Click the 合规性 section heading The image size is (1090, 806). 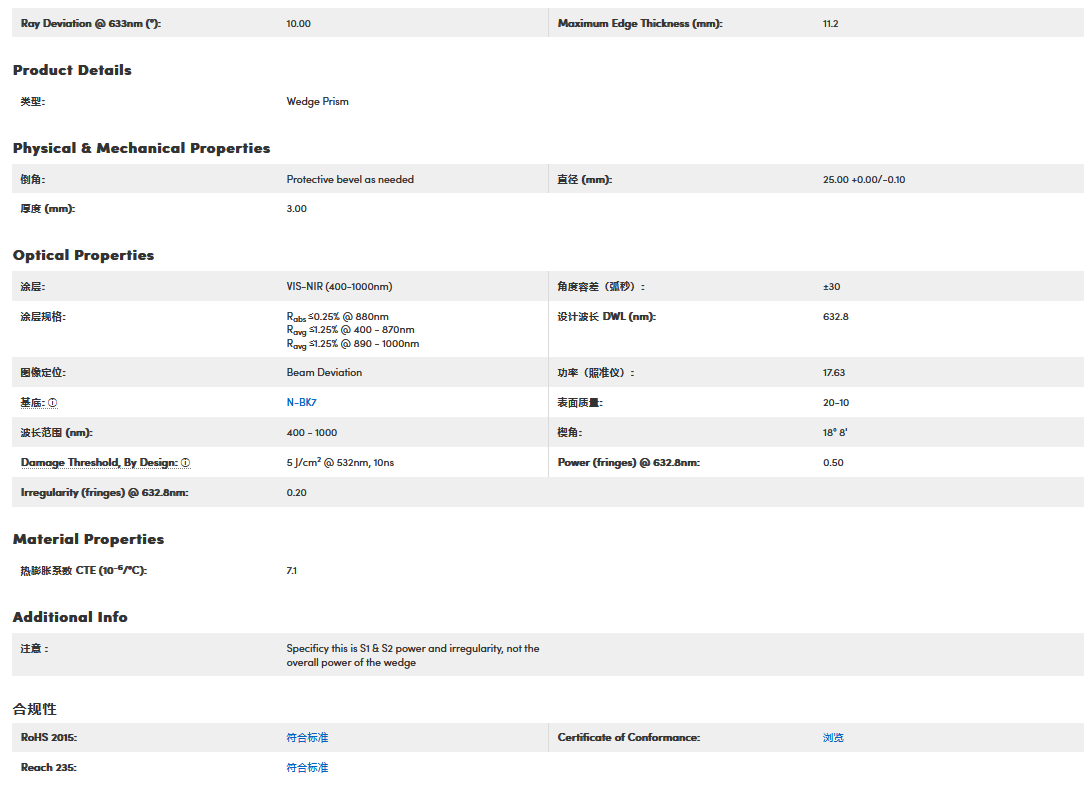tap(35, 709)
